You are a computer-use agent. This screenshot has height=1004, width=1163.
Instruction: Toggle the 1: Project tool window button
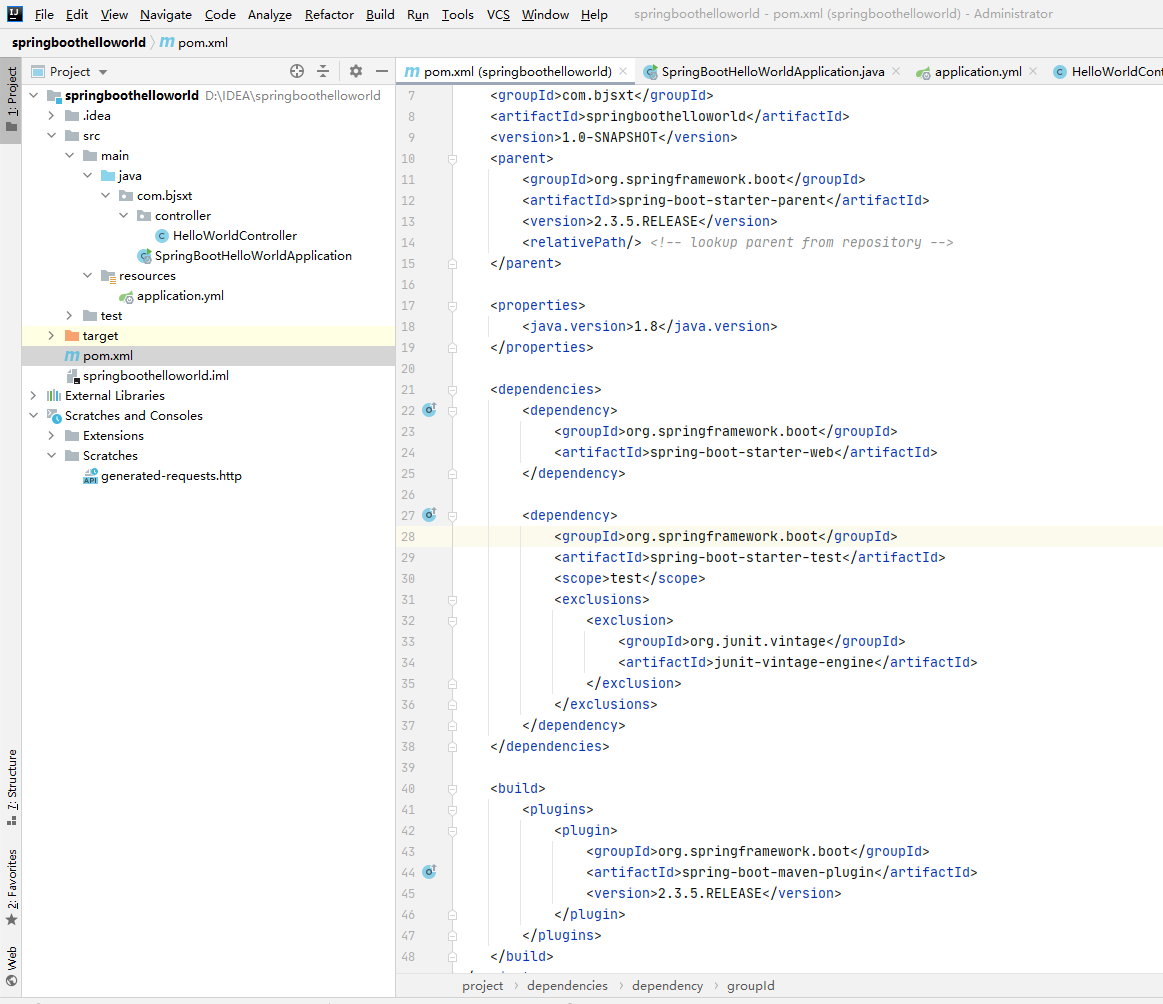click(x=11, y=99)
